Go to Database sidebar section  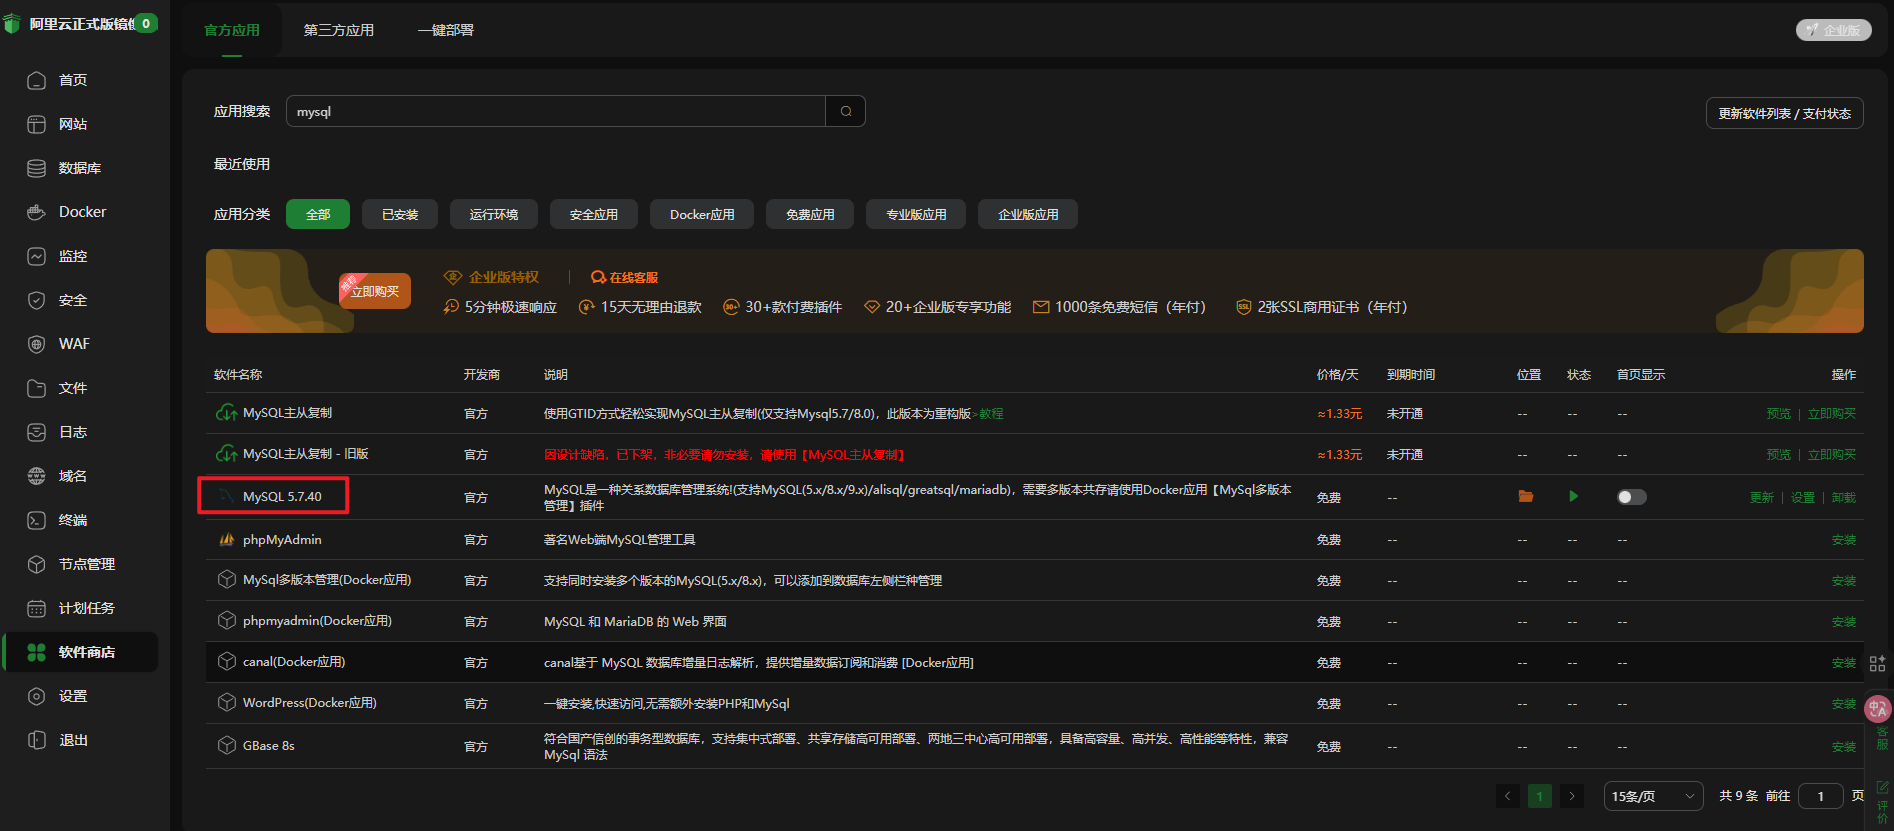pyautogui.click(x=79, y=168)
